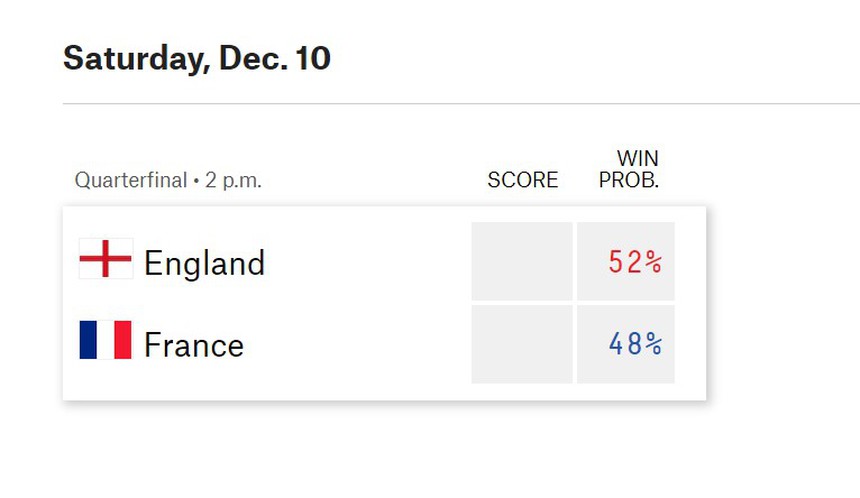Click France's empty score cell
The image size is (860, 498).
point(521,344)
